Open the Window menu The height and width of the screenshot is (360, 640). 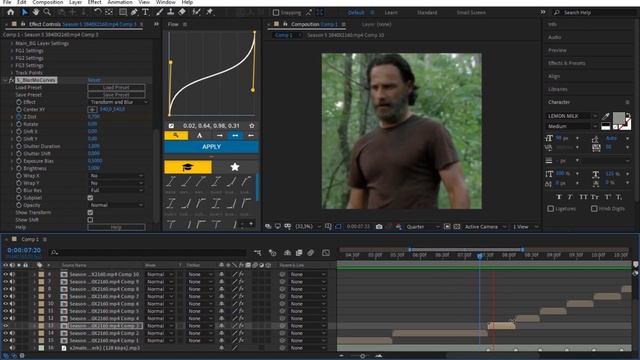pos(165,2)
